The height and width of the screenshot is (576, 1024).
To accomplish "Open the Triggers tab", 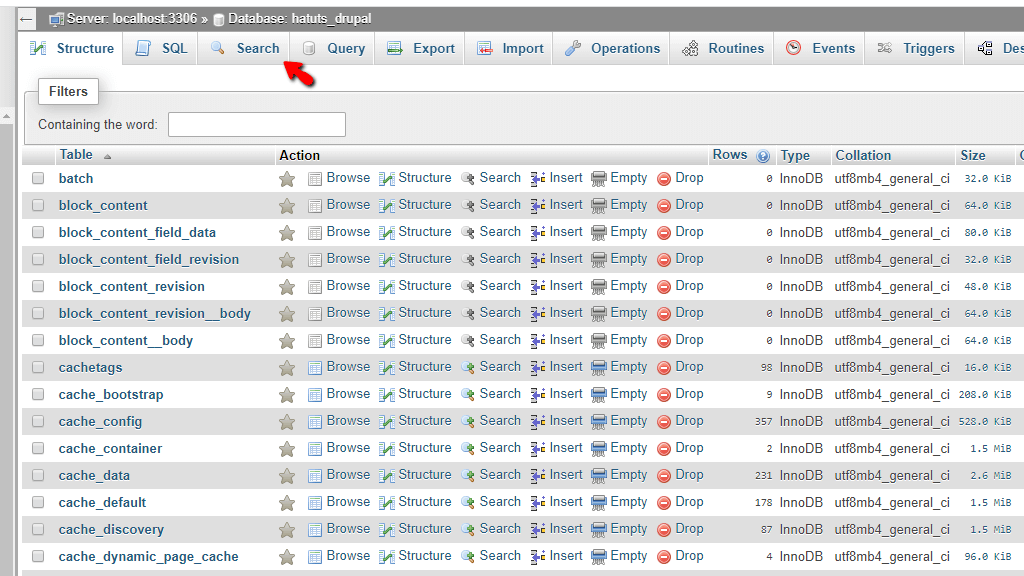I will coord(915,48).
